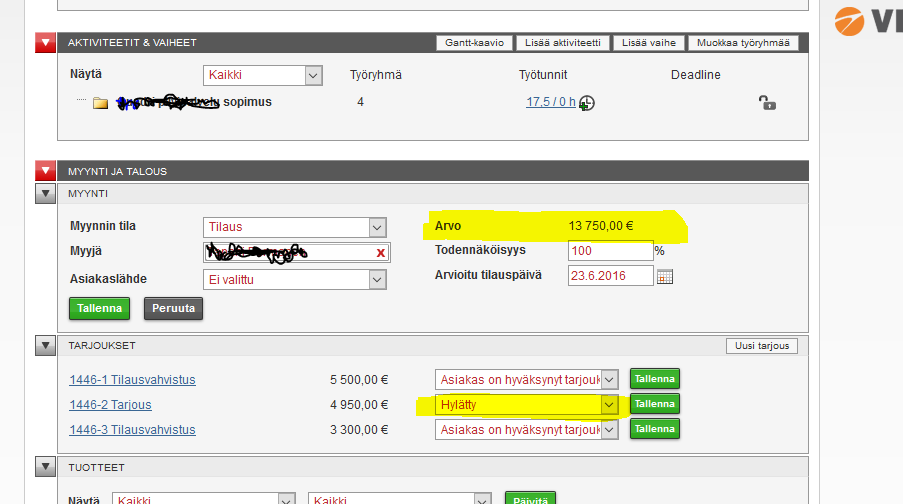The image size is (903, 504).
Task: Click the 4 950,00 € amount
Action: point(359,405)
